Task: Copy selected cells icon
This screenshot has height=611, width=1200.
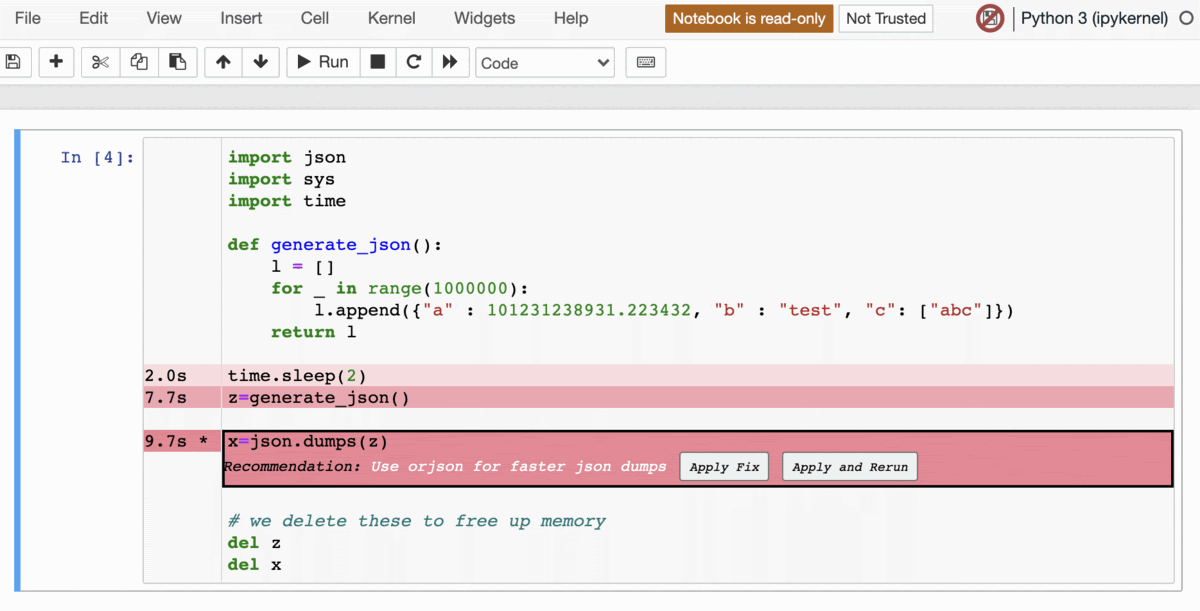Action: coord(139,62)
